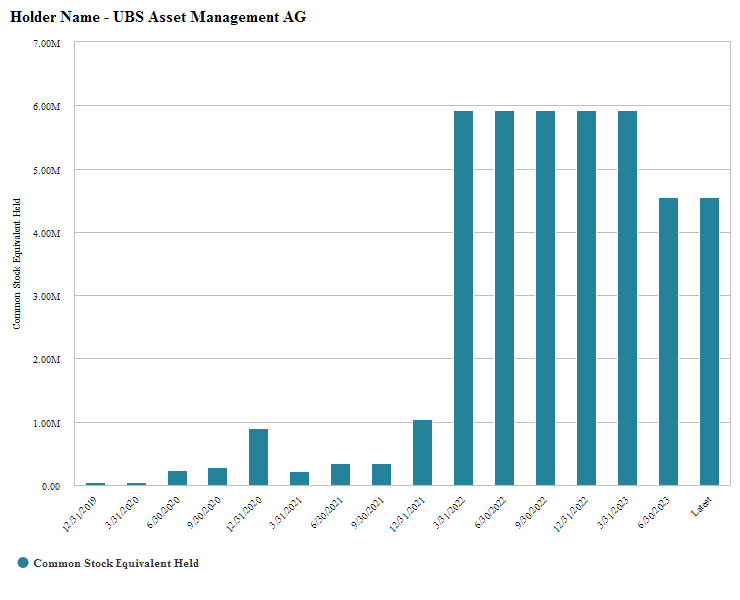Screen dimensions: 740x600
Task: Select the bar for 6/30/2023
Action: point(669,342)
